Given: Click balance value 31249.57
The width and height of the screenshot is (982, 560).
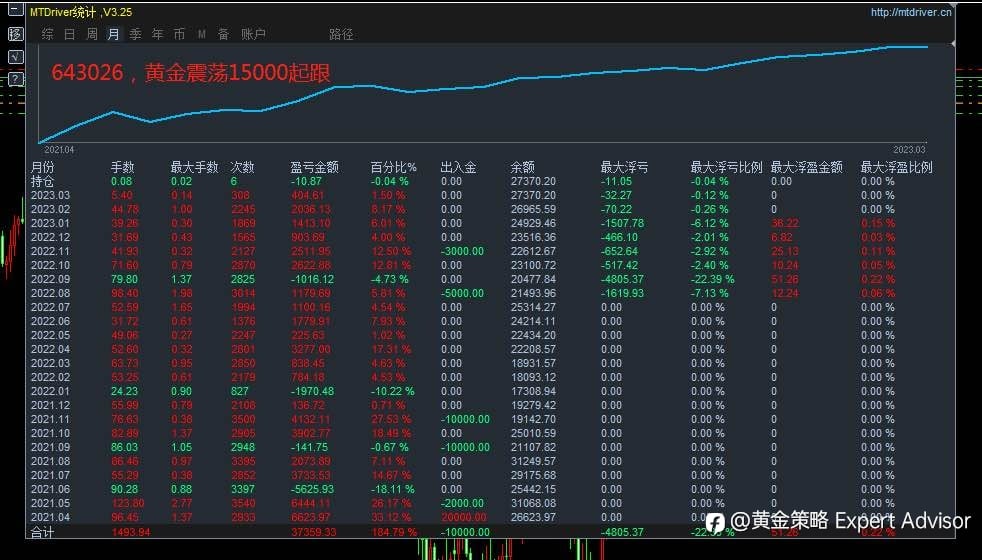Looking at the screenshot, I should [x=533, y=461].
